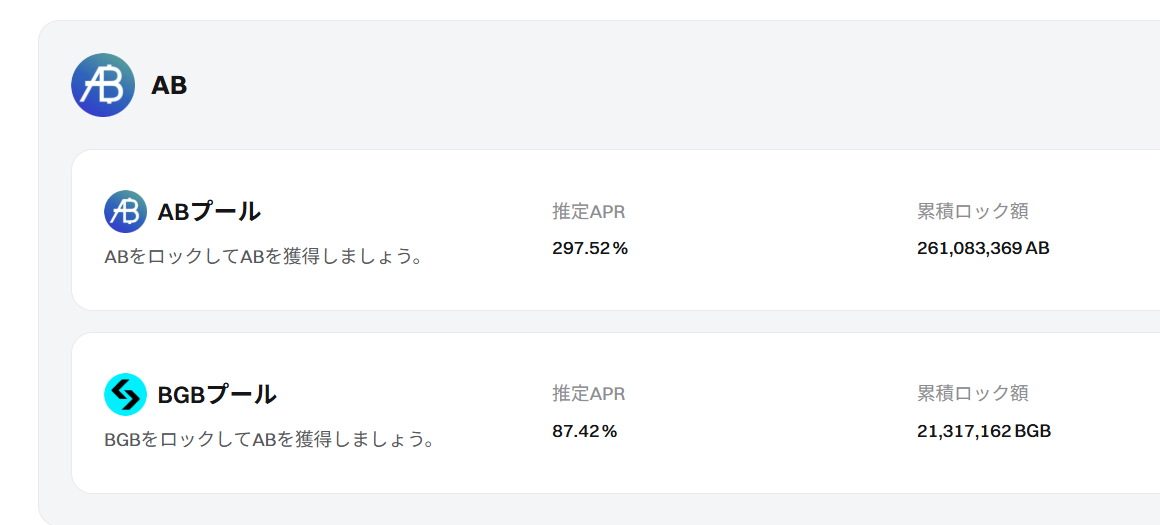Open the AB pool card
The width and height of the screenshot is (1160, 525).
point(616,230)
